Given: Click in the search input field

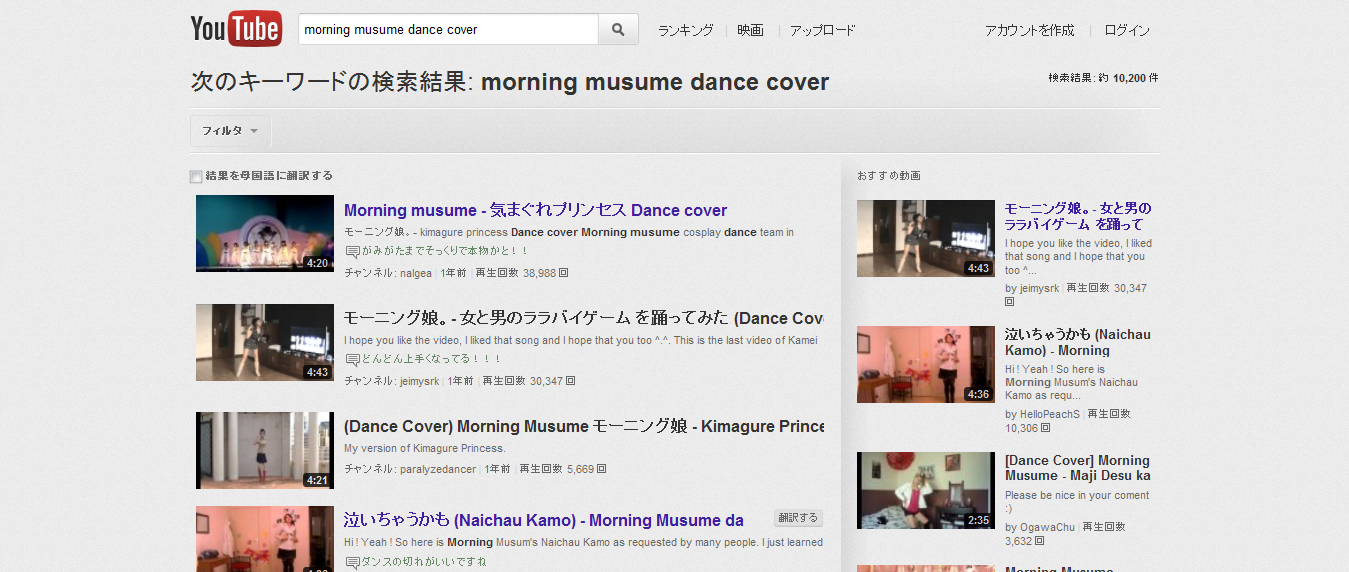Looking at the screenshot, I should coord(448,30).
